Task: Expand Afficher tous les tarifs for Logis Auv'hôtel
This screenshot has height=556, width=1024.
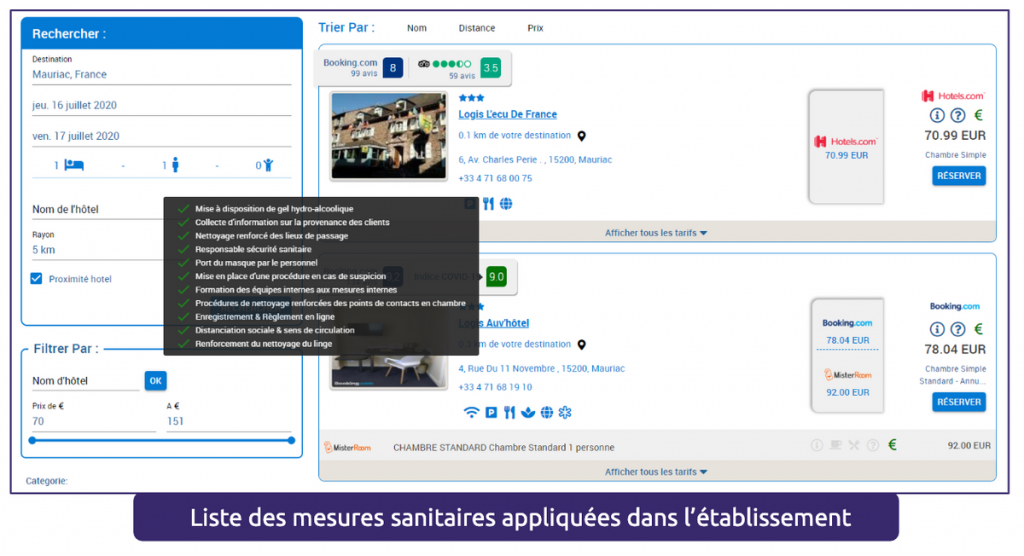Action: 656,472
